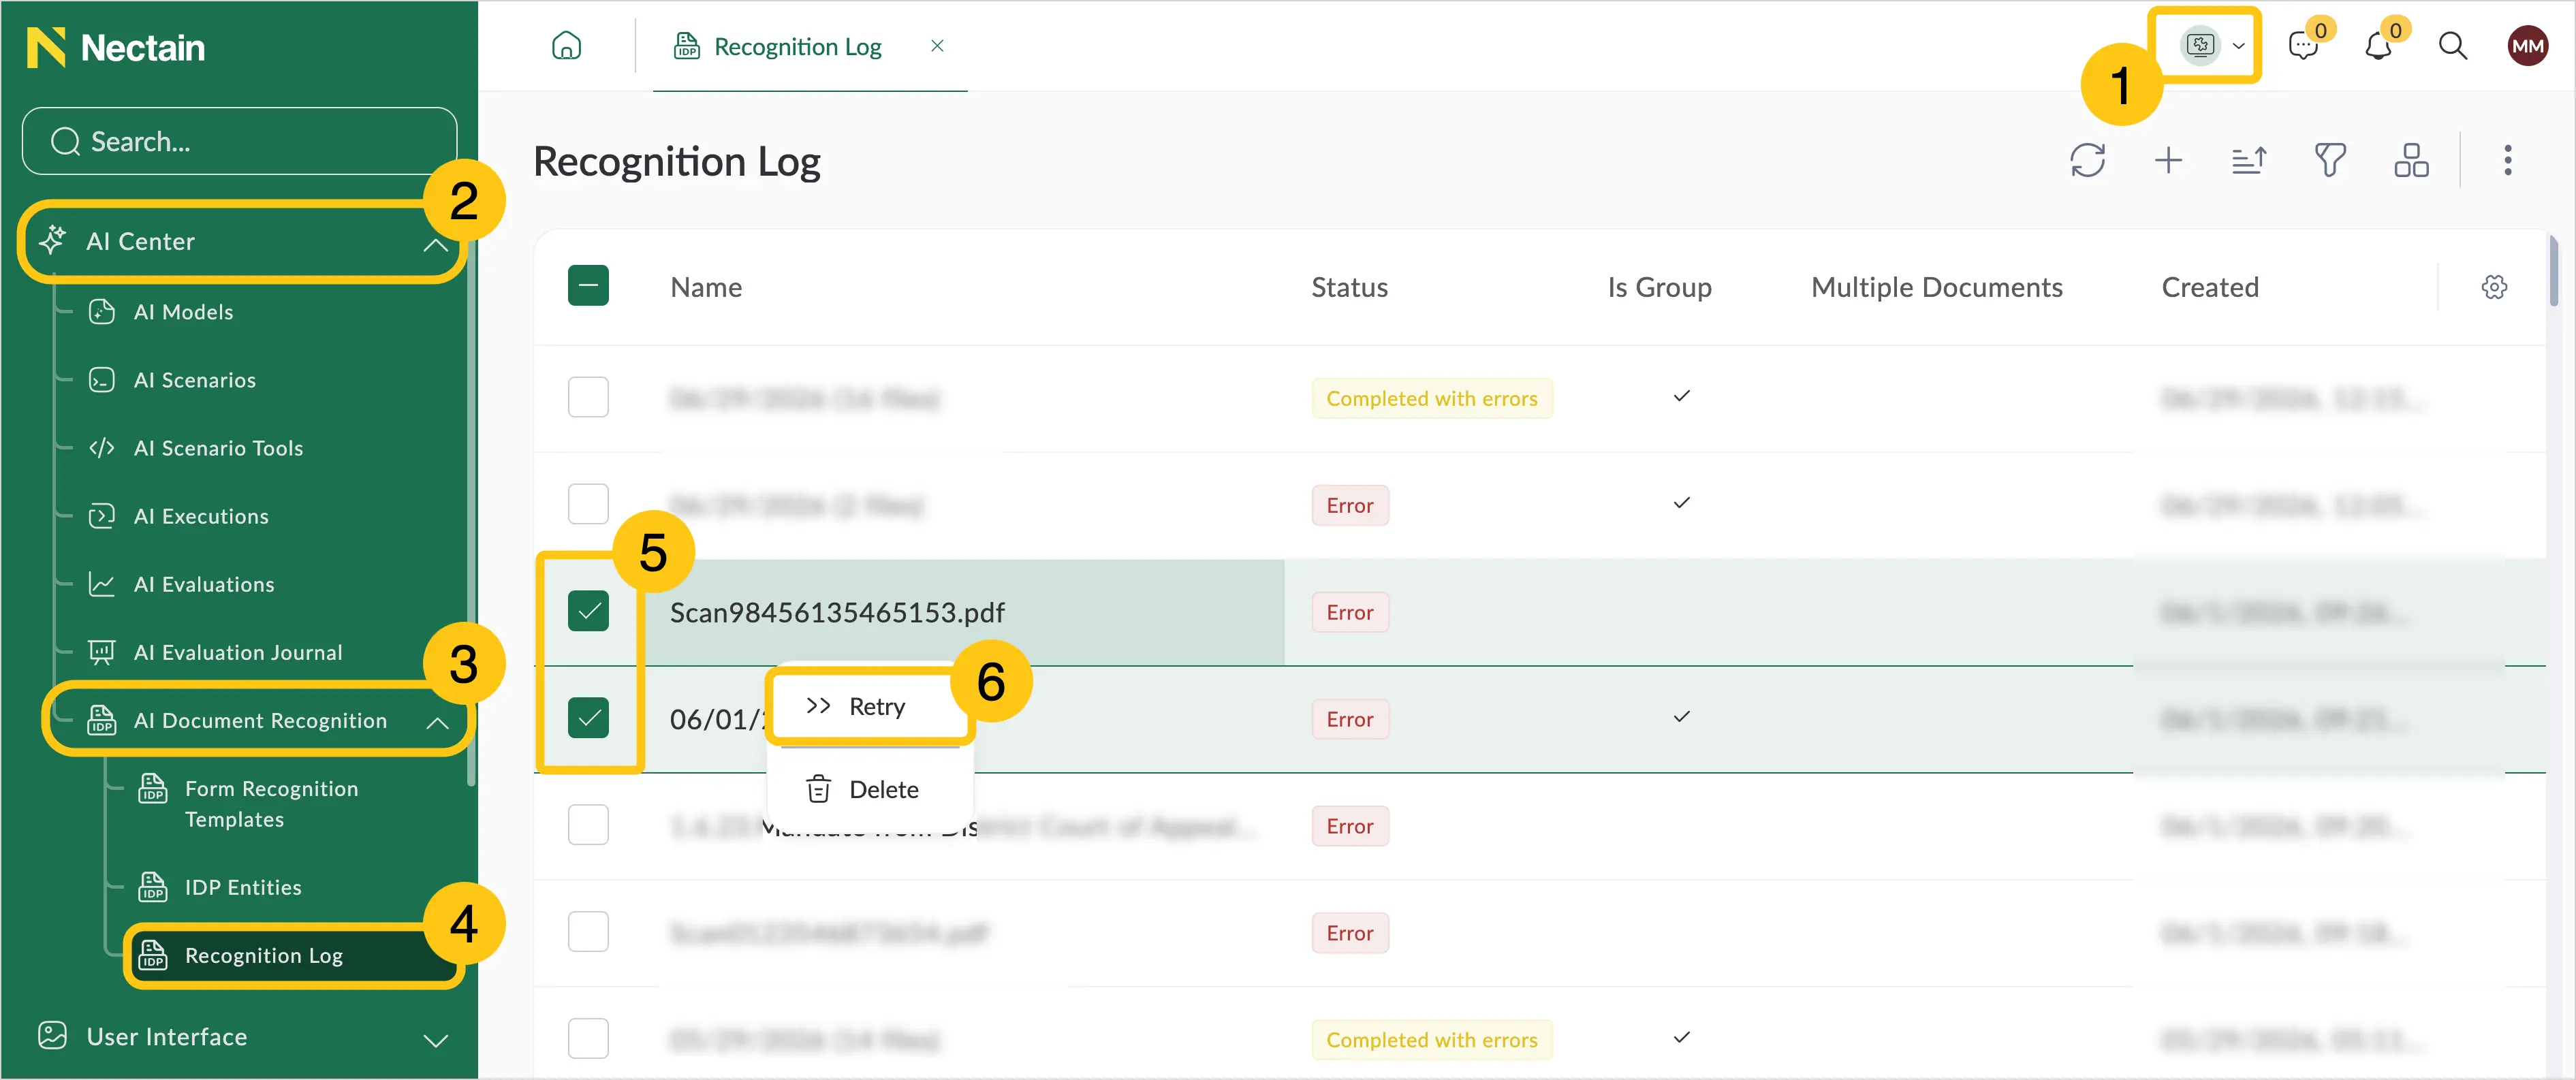2576x1080 pixels.
Task: Open AI Evaluation Journal in sidebar
Action: (238, 652)
